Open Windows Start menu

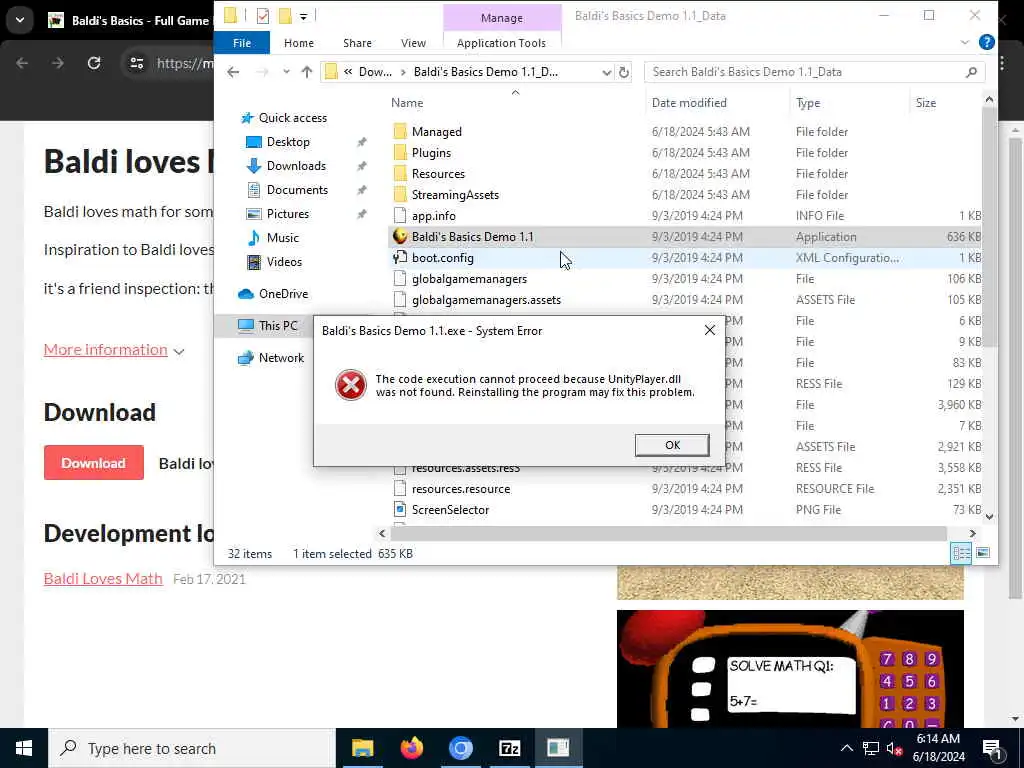click(x=24, y=748)
